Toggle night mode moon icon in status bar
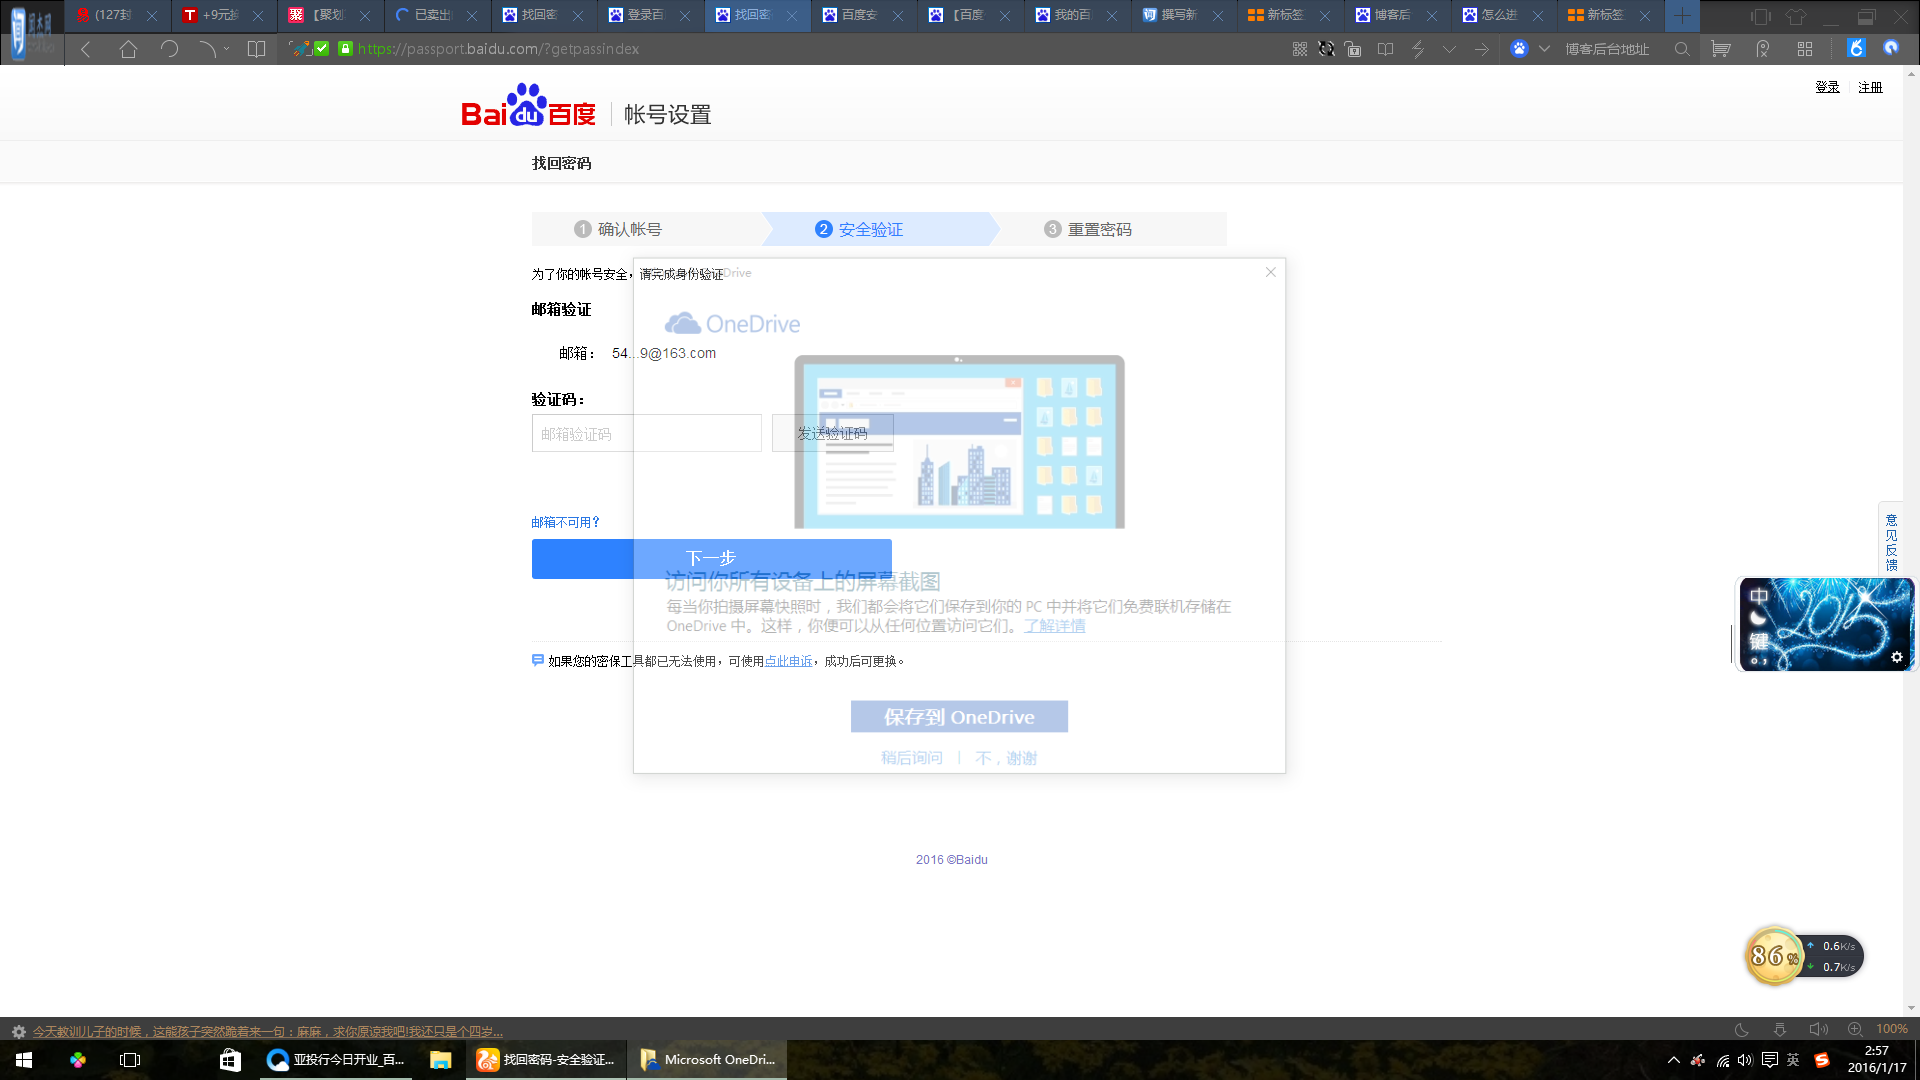Image resolution: width=1920 pixels, height=1080 pixels. click(1741, 1029)
